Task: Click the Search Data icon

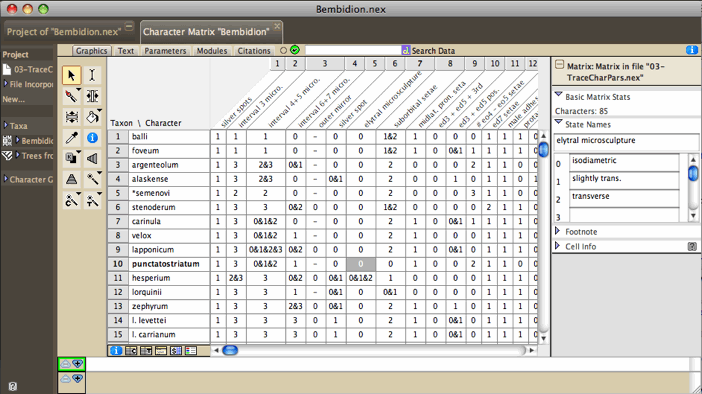Action: click(406, 51)
